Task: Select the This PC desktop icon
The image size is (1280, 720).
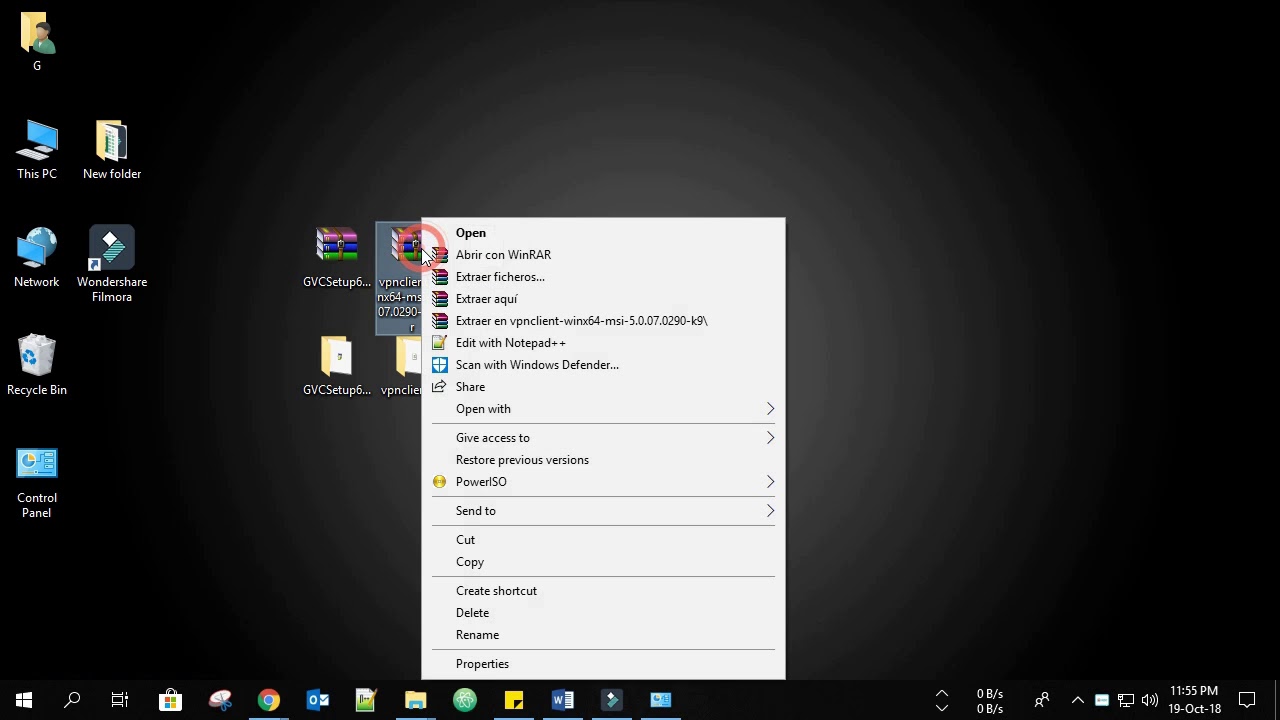Action: coord(37,150)
